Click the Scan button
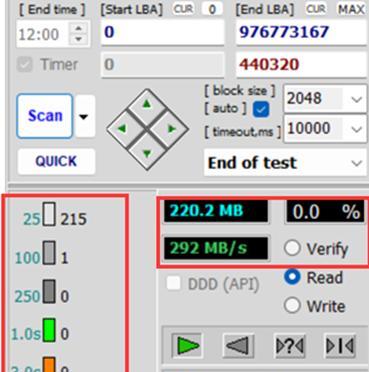The image size is (369, 372). [45, 116]
